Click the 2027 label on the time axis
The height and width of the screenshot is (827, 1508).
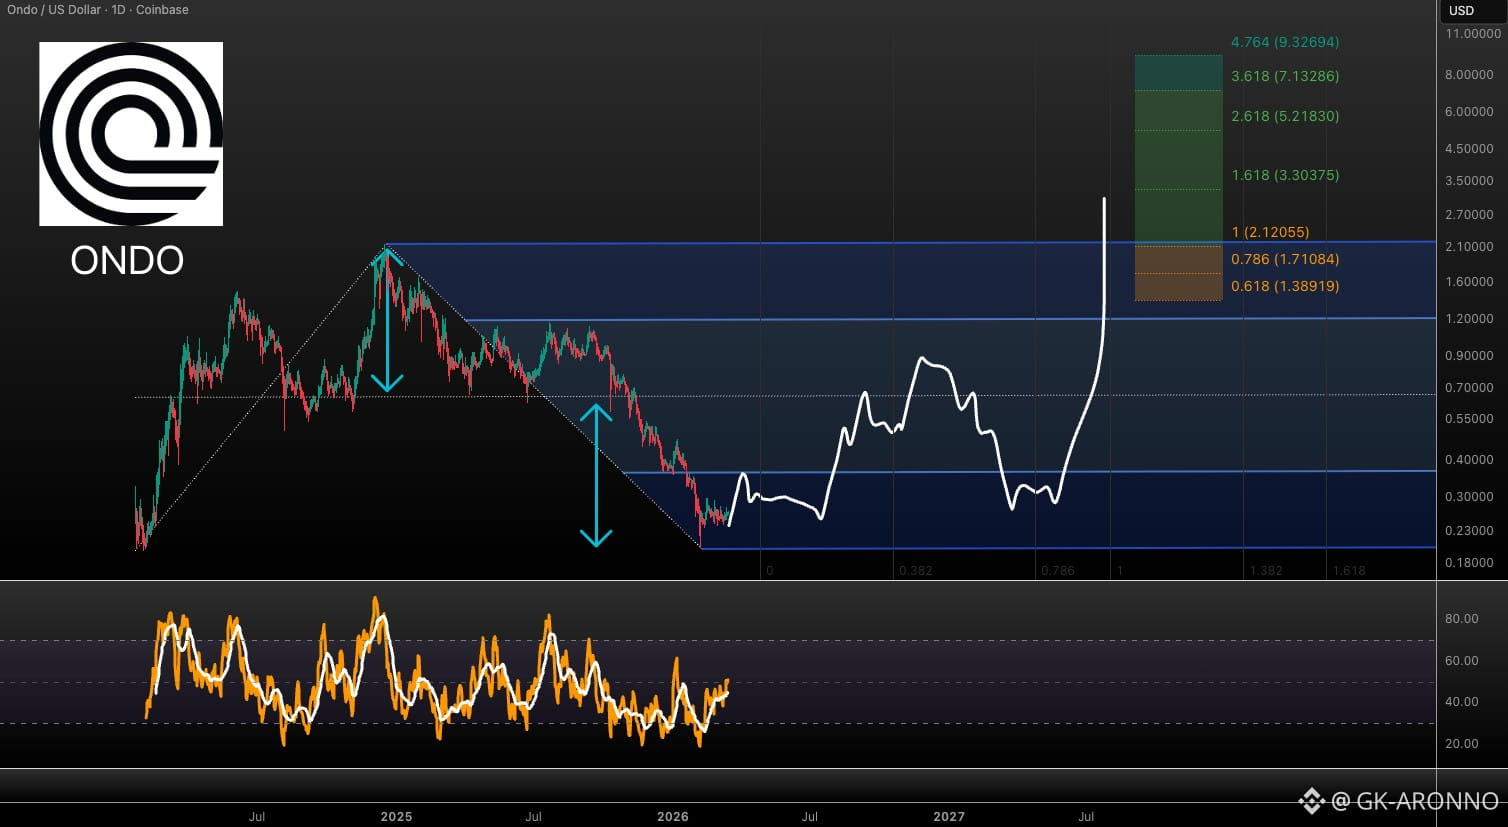[949, 817]
